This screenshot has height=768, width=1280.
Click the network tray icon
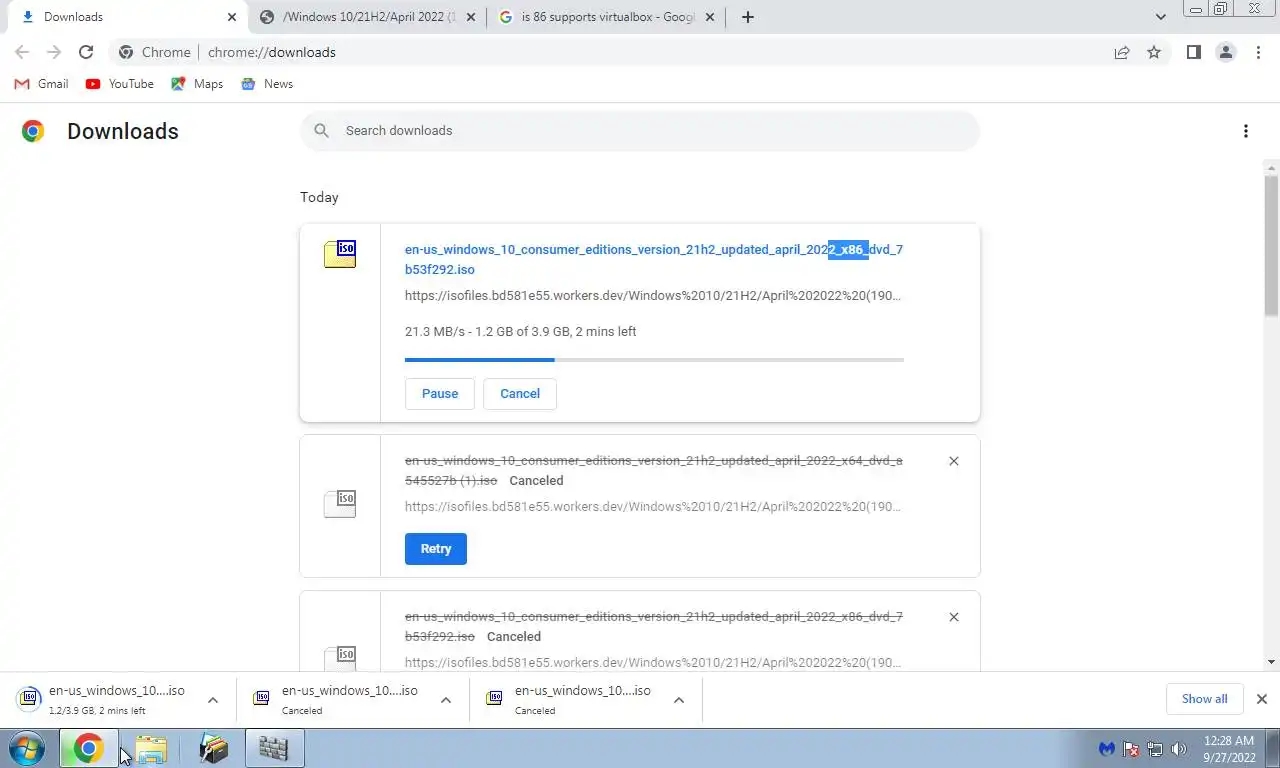pyautogui.click(x=1155, y=749)
